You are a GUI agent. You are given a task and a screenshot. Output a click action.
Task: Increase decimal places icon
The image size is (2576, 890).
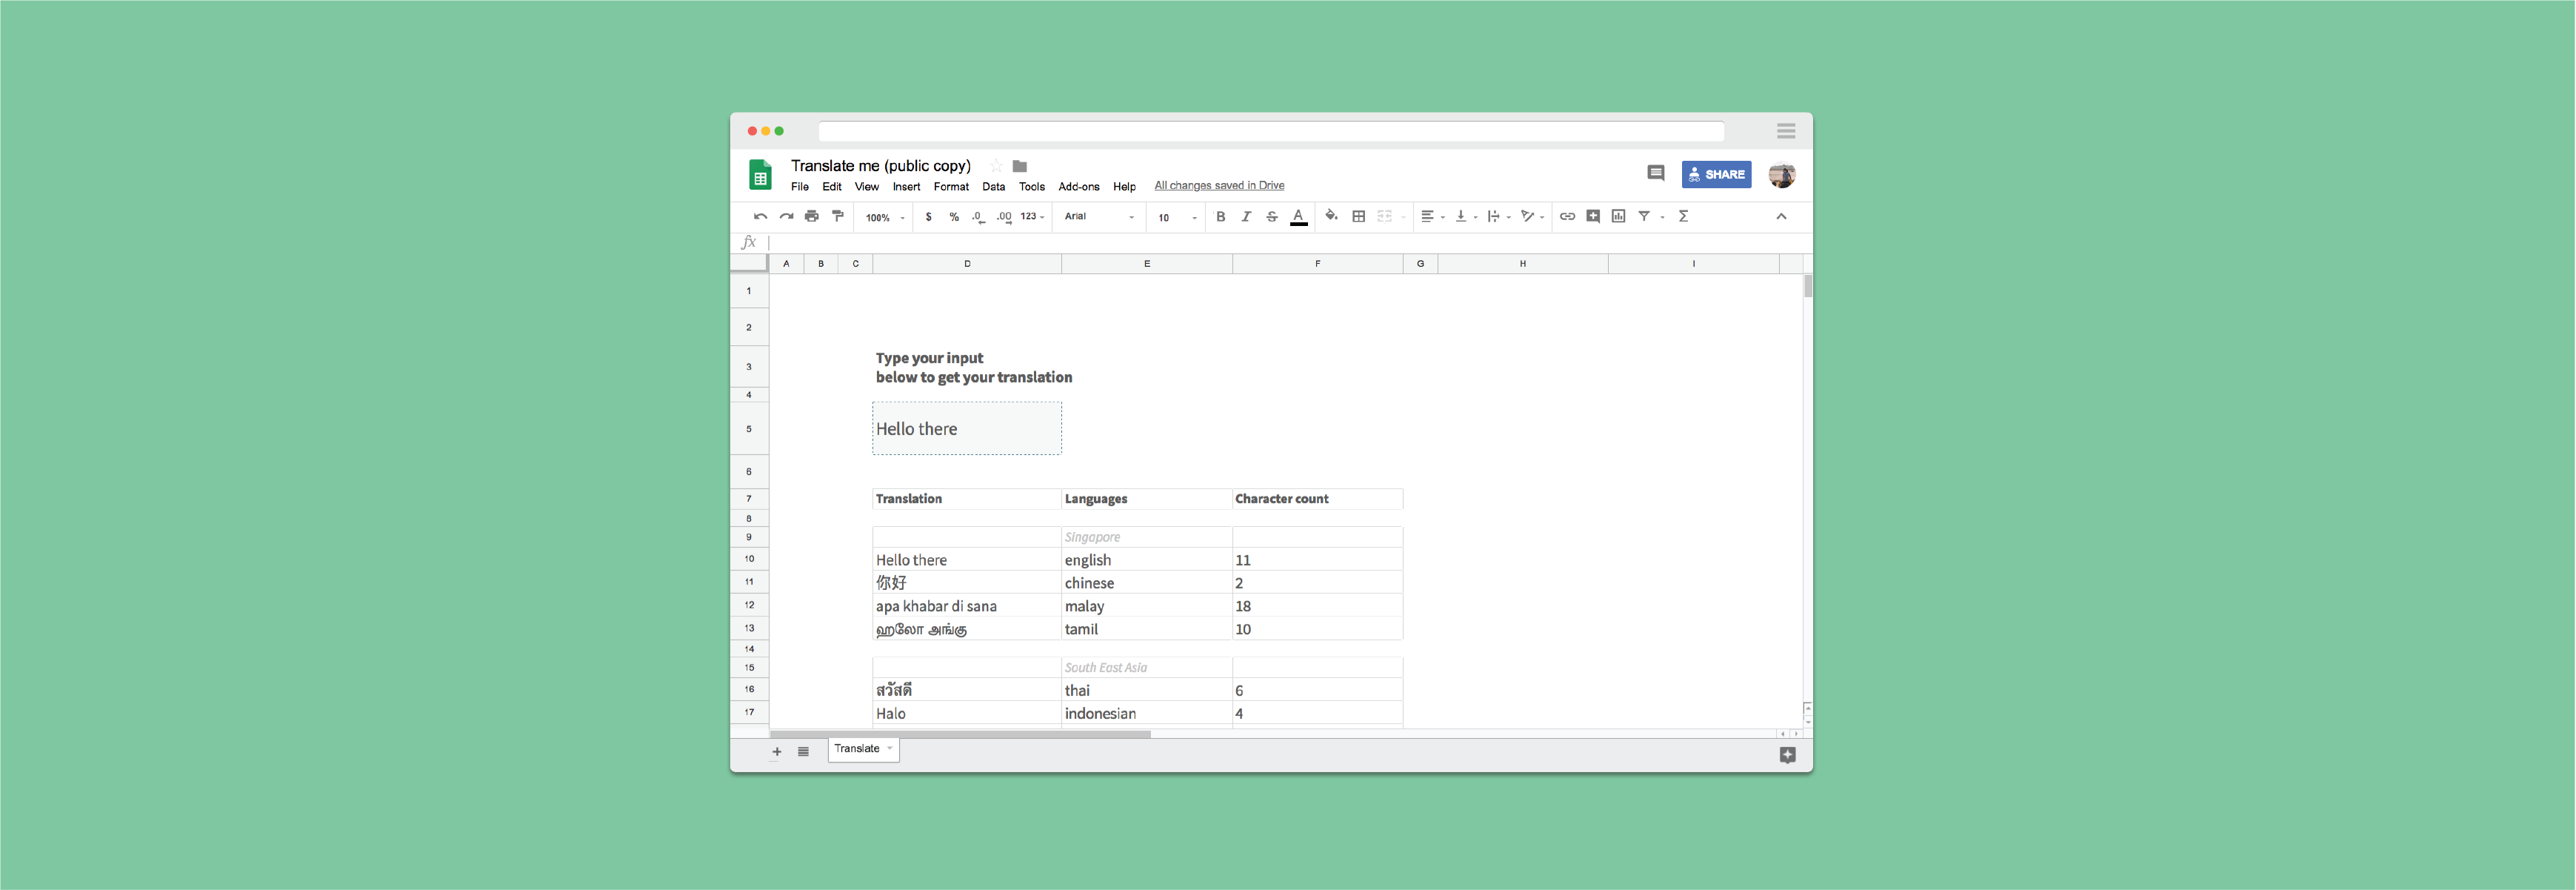(1004, 217)
